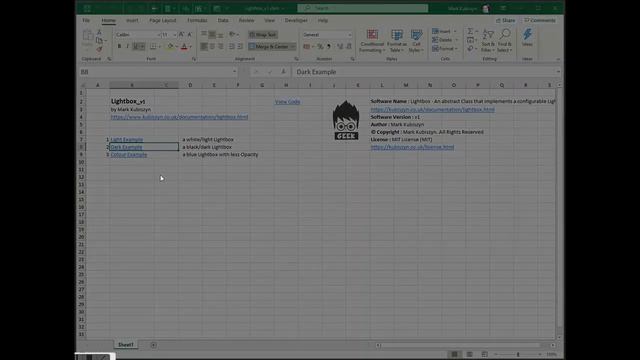640x360 pixels.
Task: Click the Decrease Indent icon
Action: click(231, 47)
